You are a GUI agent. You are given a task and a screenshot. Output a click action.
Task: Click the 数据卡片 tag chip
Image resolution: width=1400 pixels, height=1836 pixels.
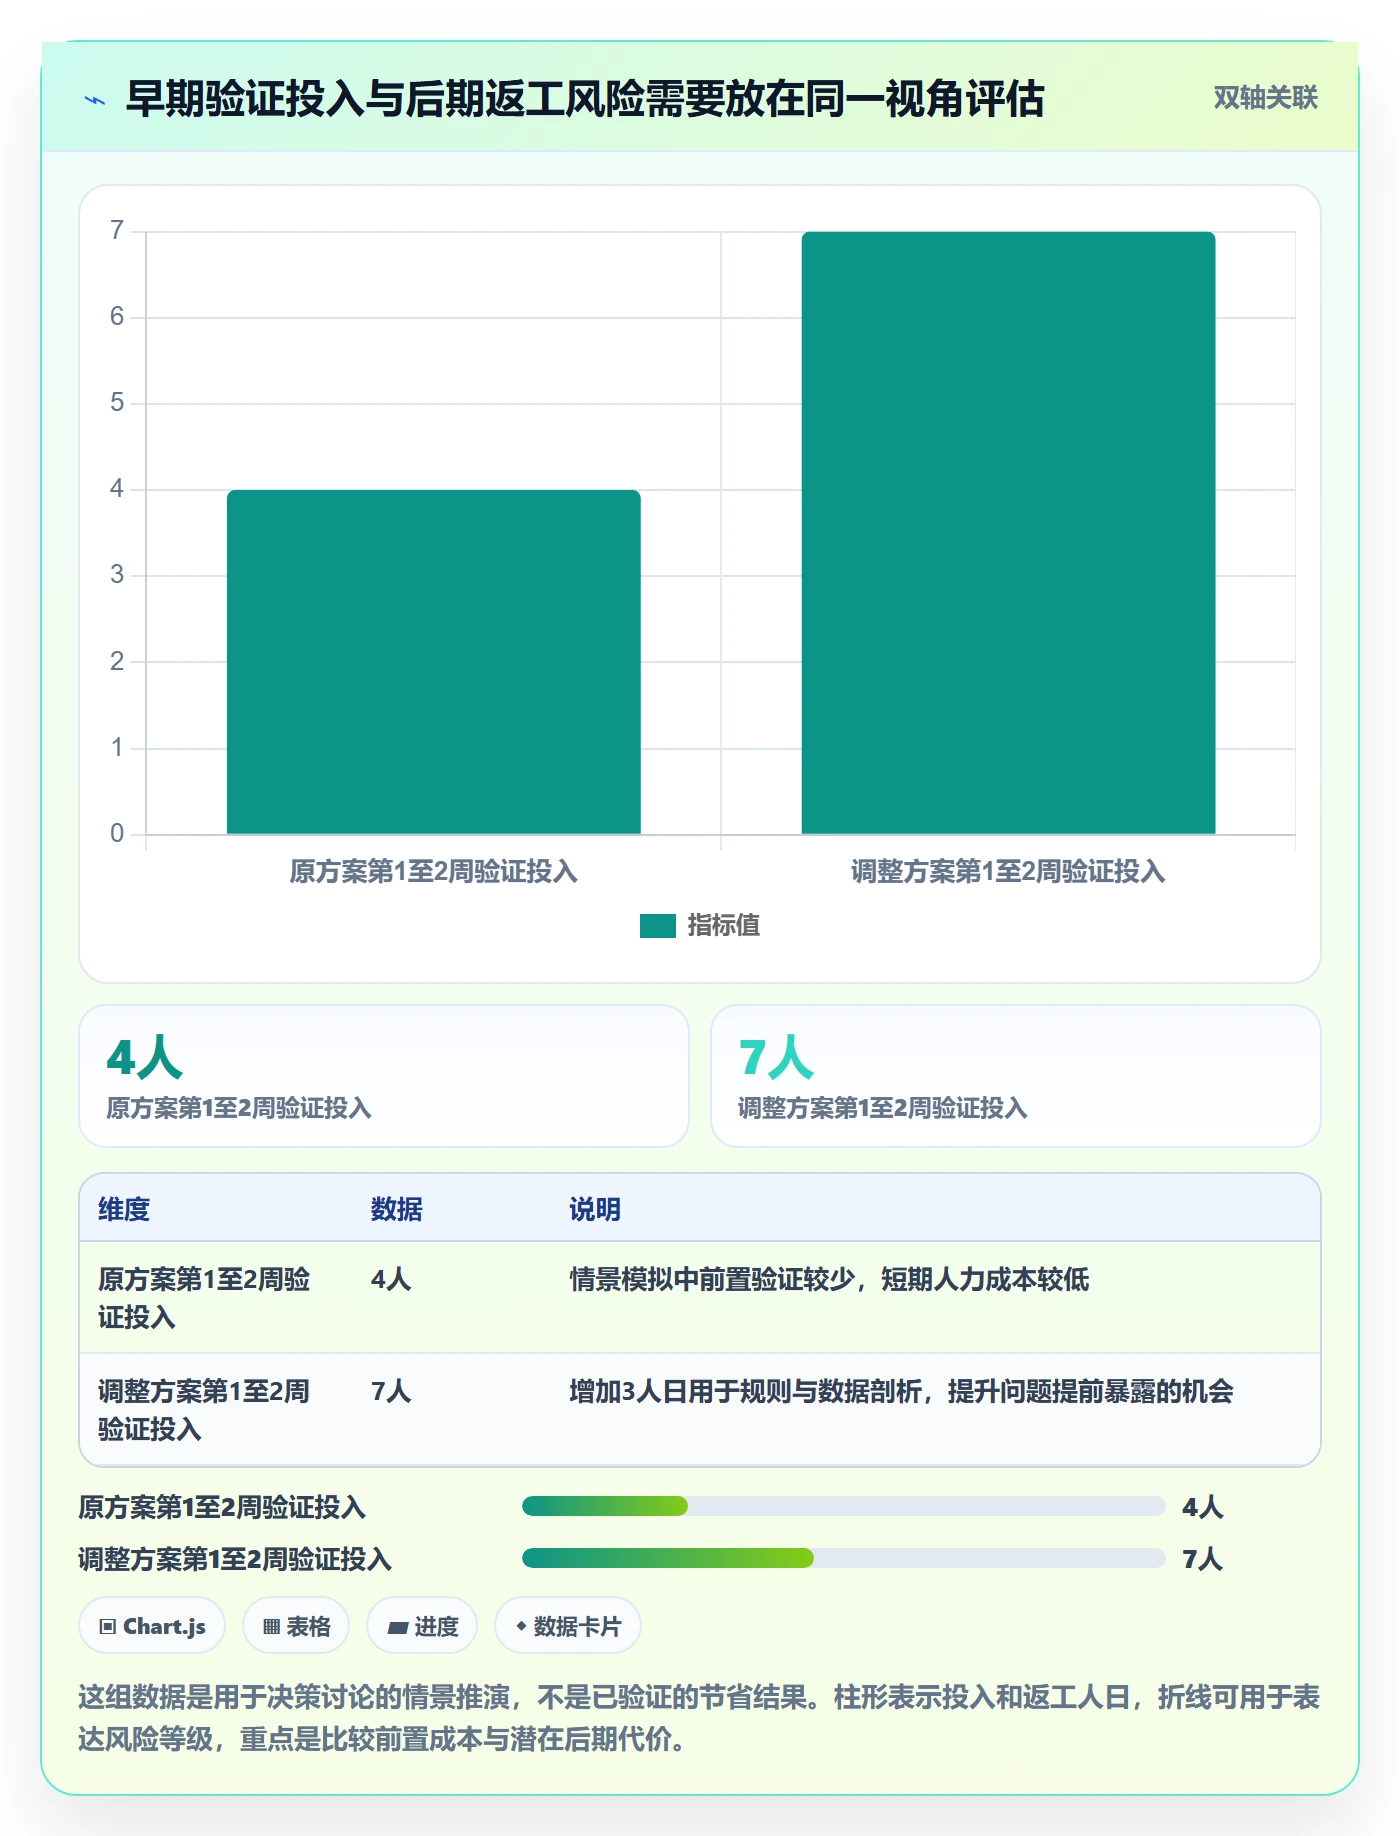point(568,1626)
